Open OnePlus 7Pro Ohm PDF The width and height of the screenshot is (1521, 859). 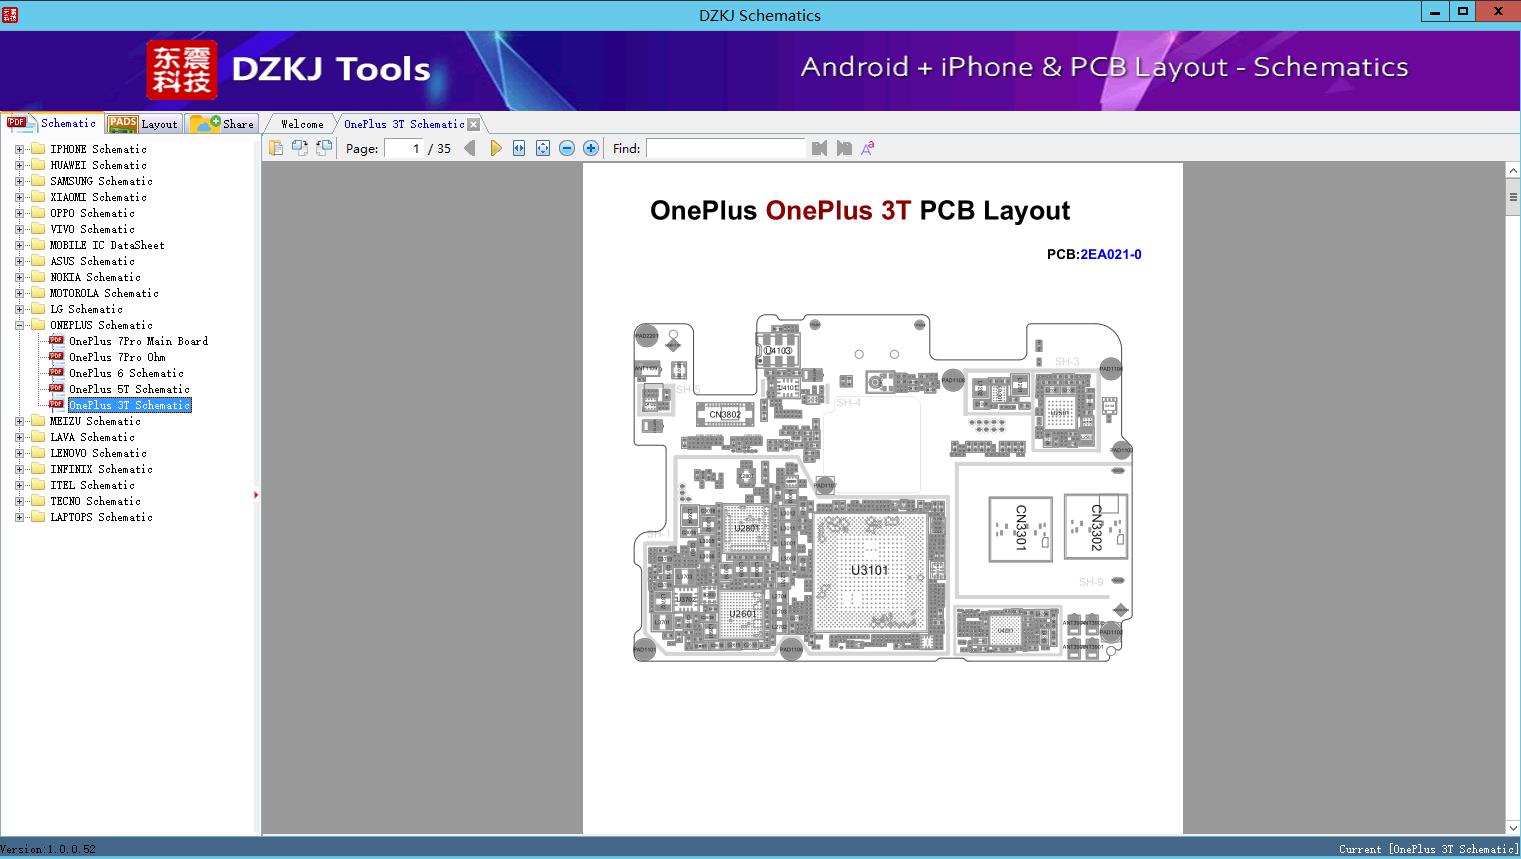point(117,357)
